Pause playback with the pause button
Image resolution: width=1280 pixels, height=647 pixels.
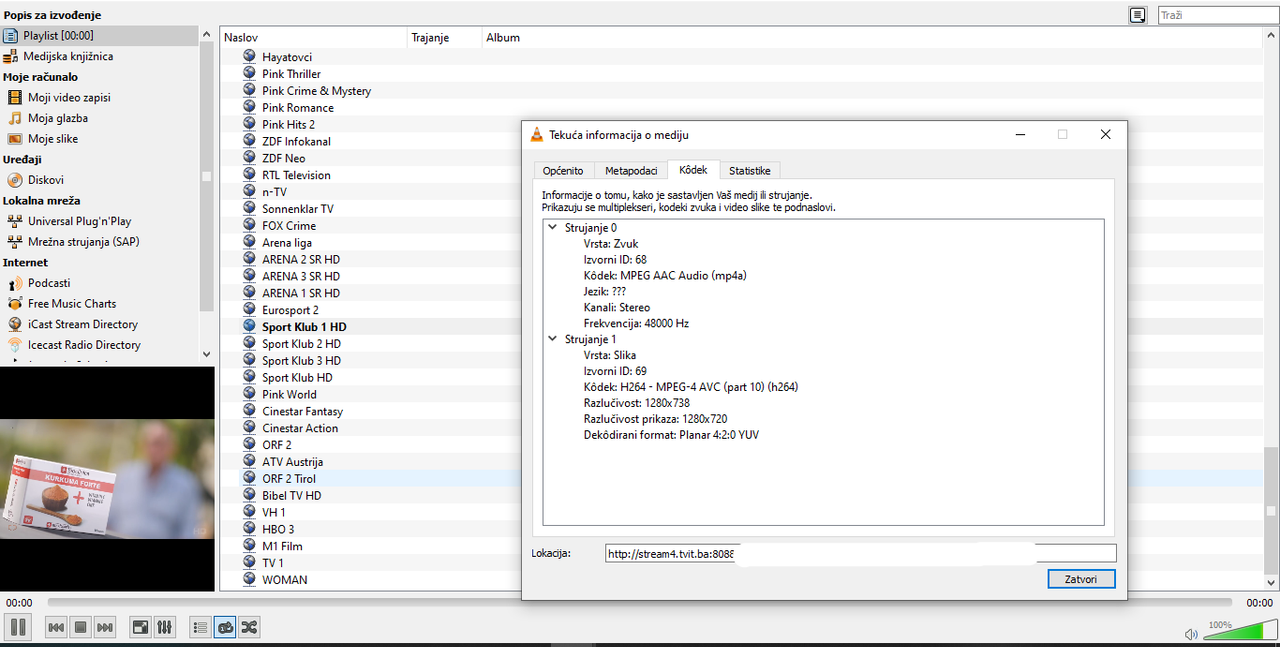coord(18,627)
